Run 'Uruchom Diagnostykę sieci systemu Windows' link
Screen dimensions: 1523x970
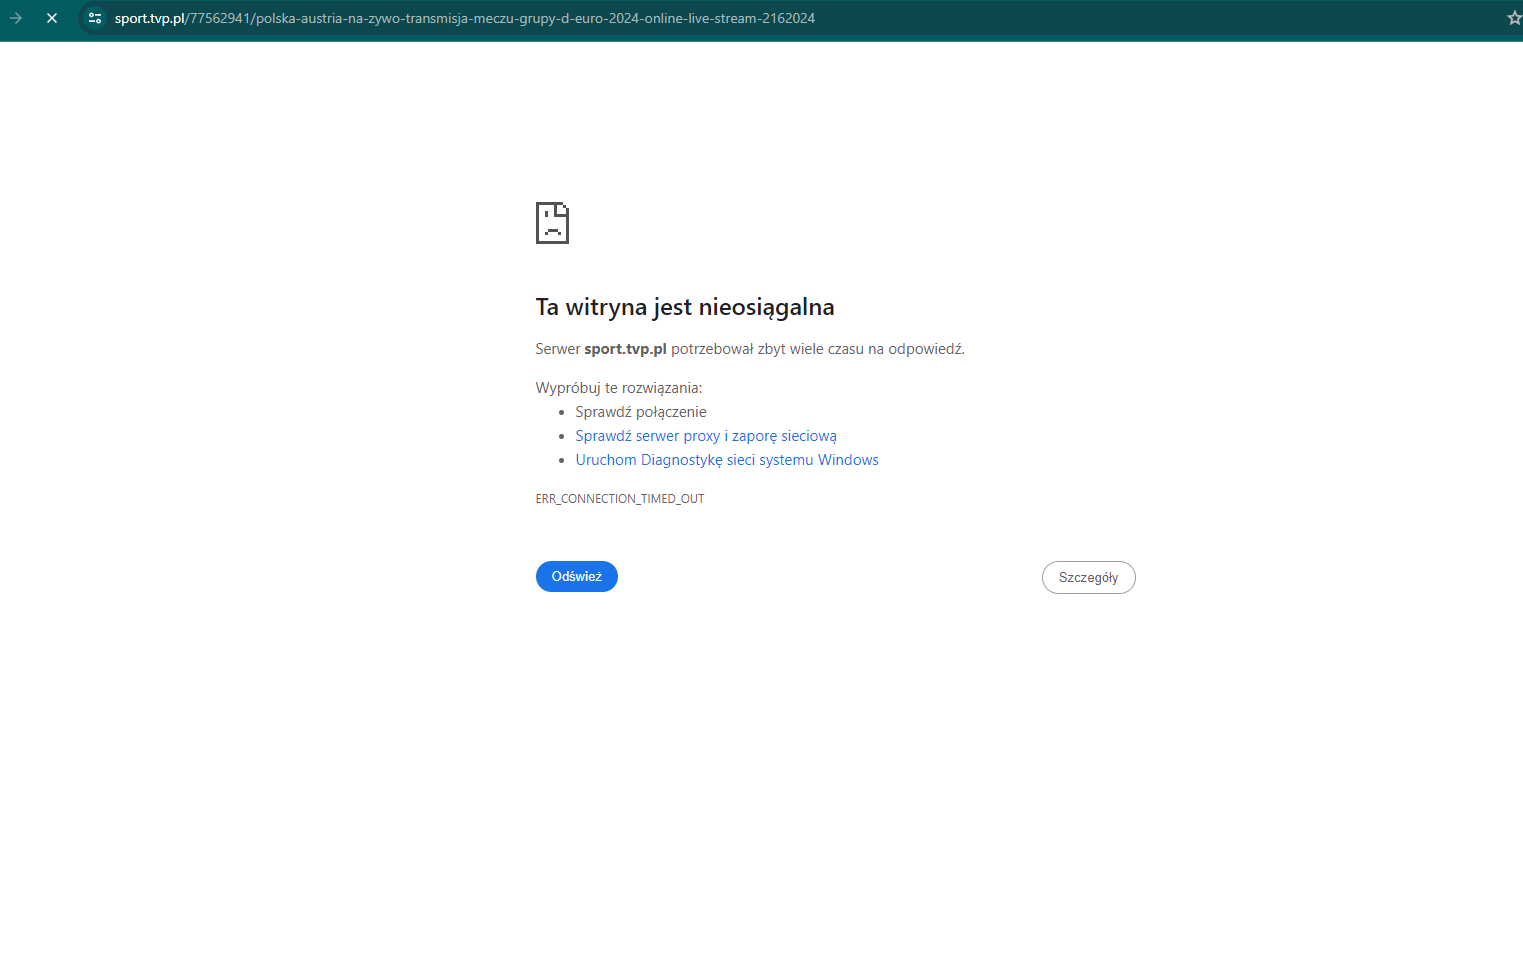(x=726, y=460)
